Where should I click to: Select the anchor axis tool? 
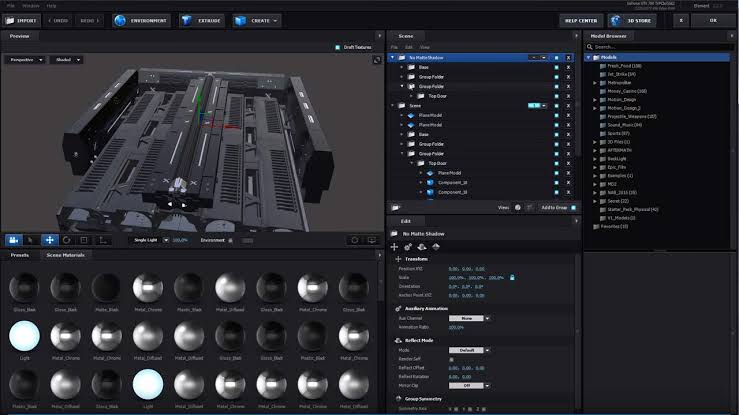pyautogui.click(x=102, y=240)
